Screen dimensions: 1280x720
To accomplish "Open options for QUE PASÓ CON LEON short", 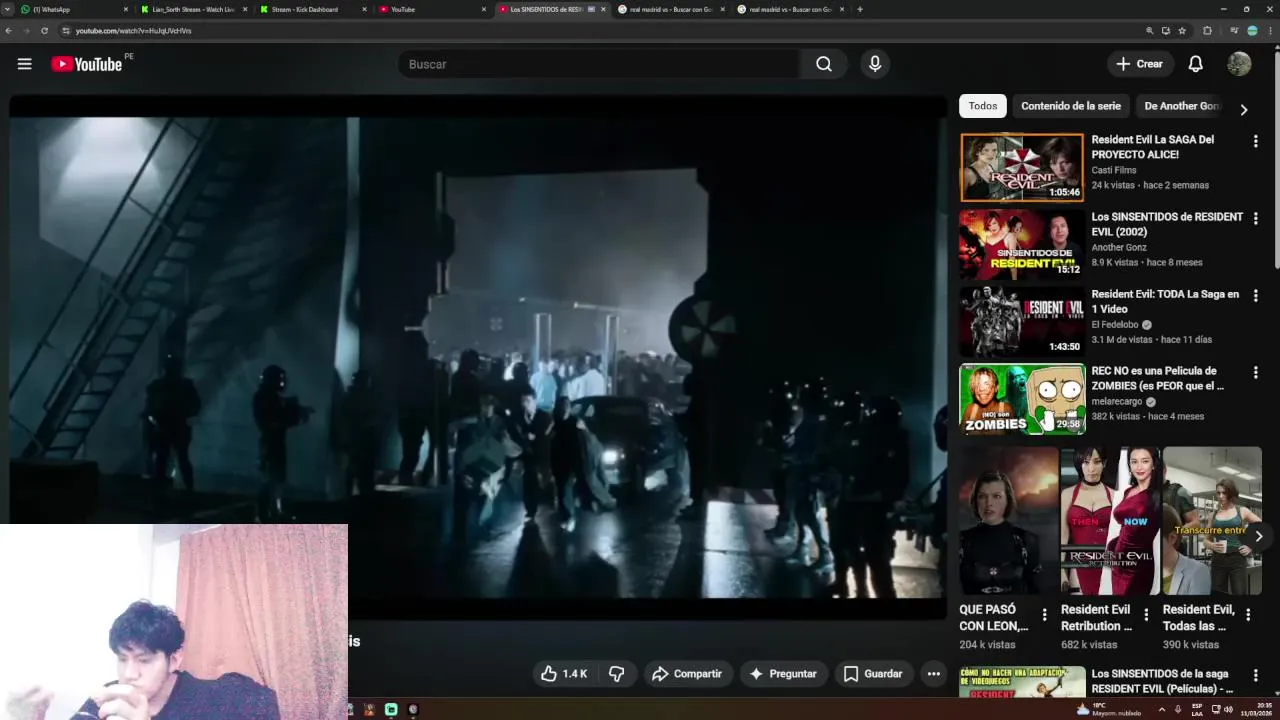I will [x=1044, y=614].
